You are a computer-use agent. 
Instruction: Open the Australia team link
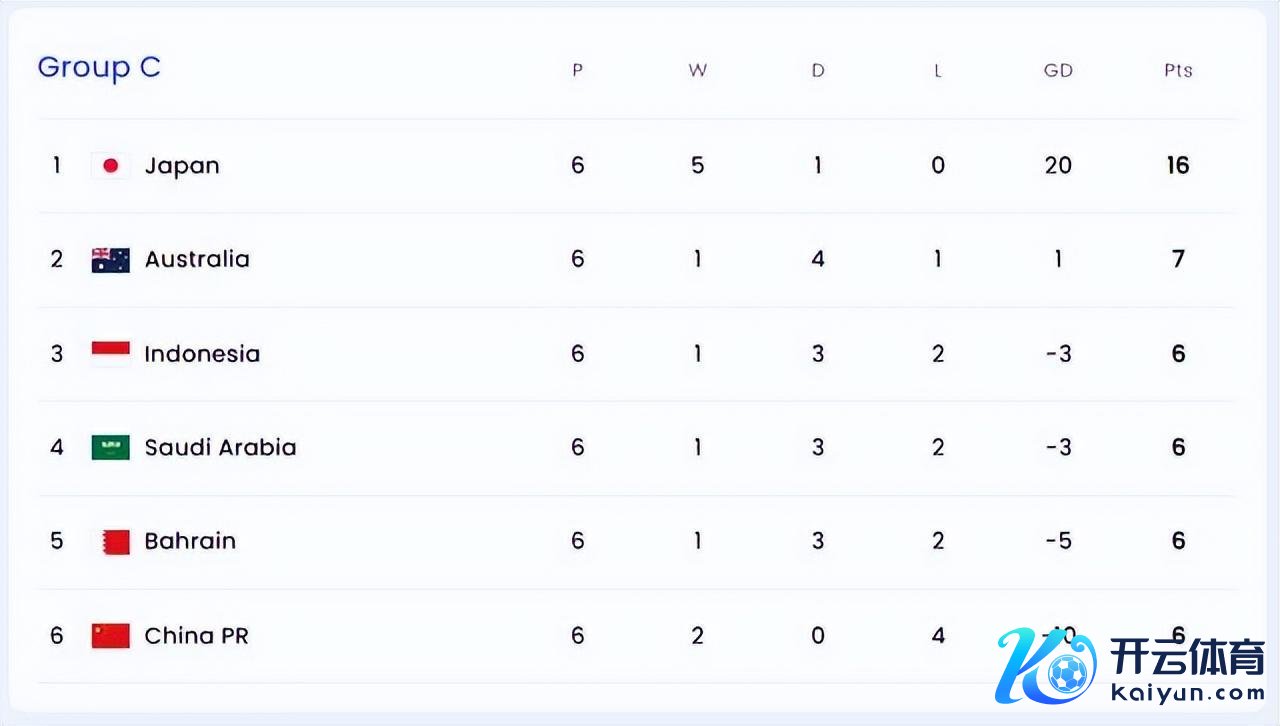[x=197, y=260]
